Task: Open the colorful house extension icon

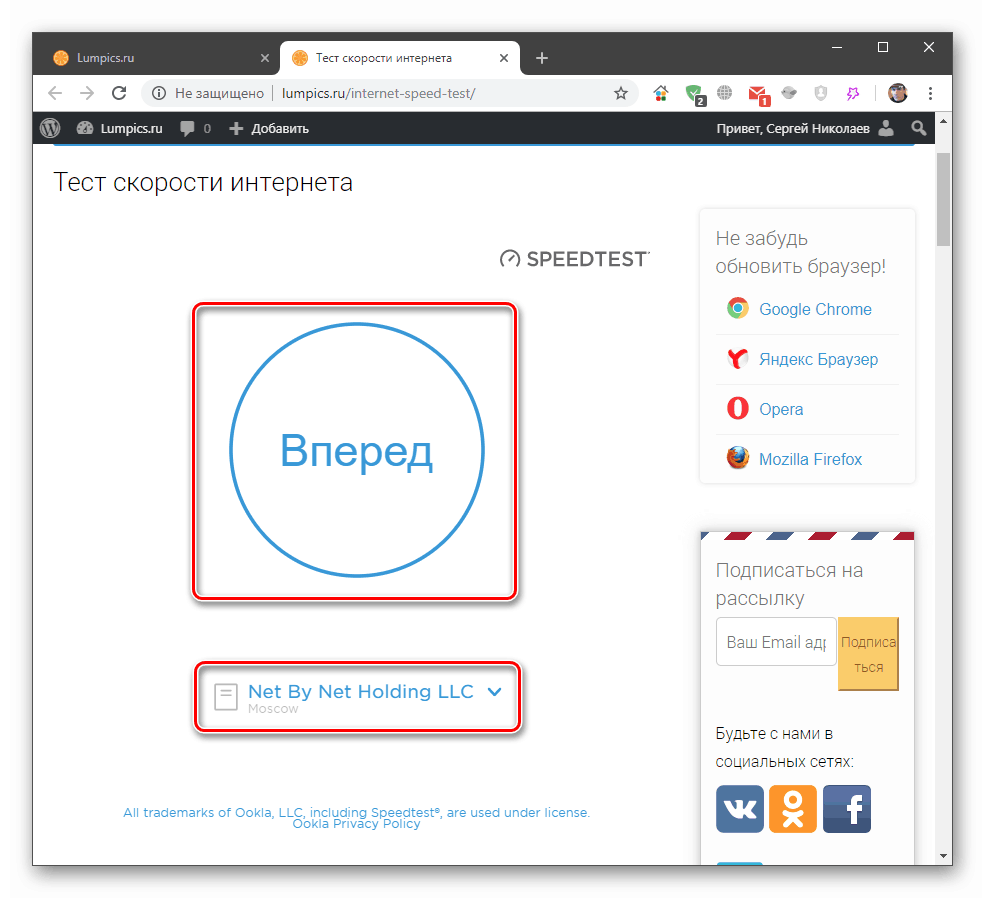Action: (x=660, y=94)
